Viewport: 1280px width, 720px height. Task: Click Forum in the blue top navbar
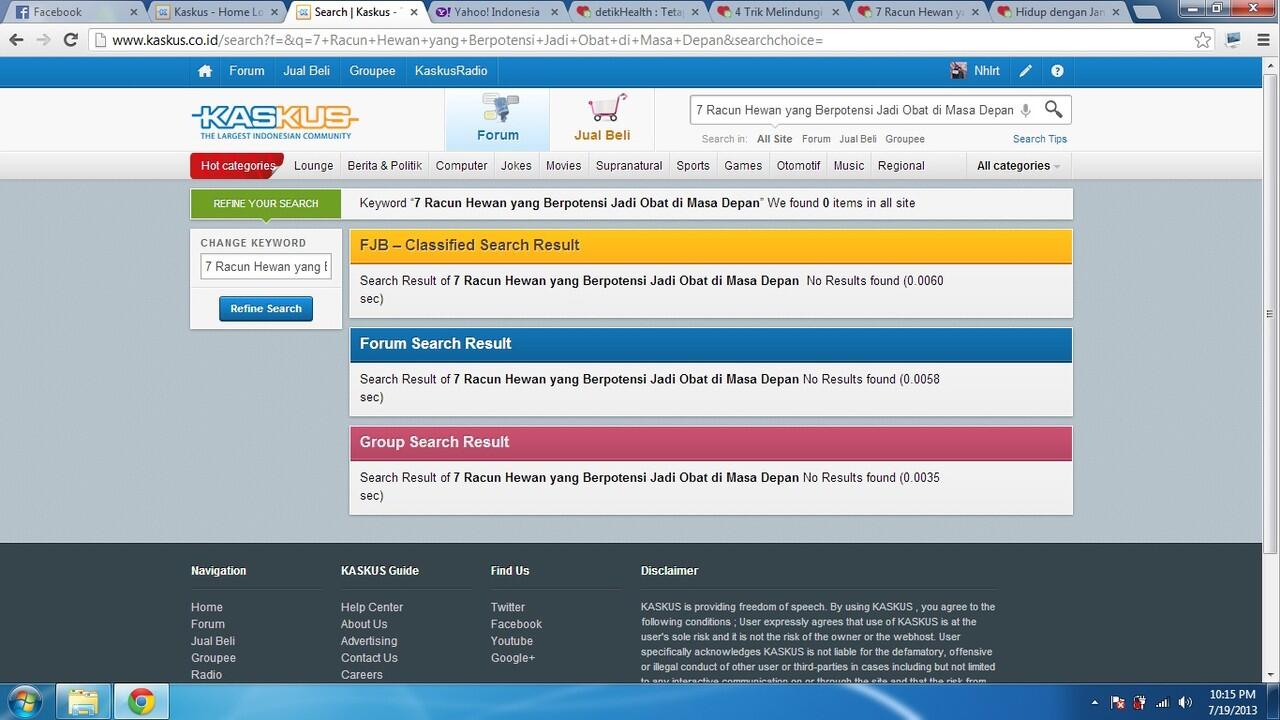(247, 71)
